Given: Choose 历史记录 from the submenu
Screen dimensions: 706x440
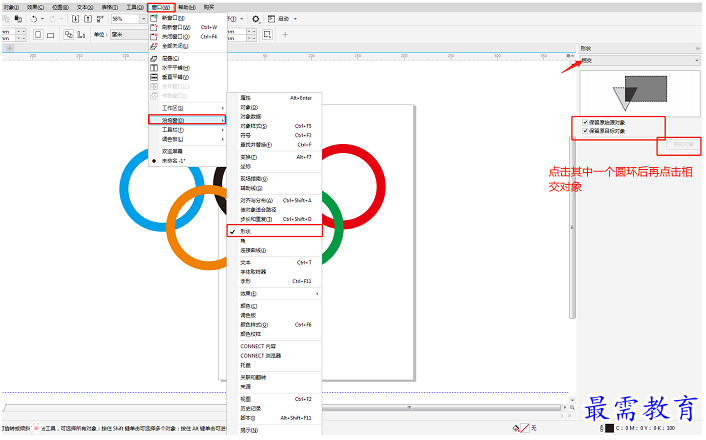Looking at the screenshot, I should coord(275,408).
